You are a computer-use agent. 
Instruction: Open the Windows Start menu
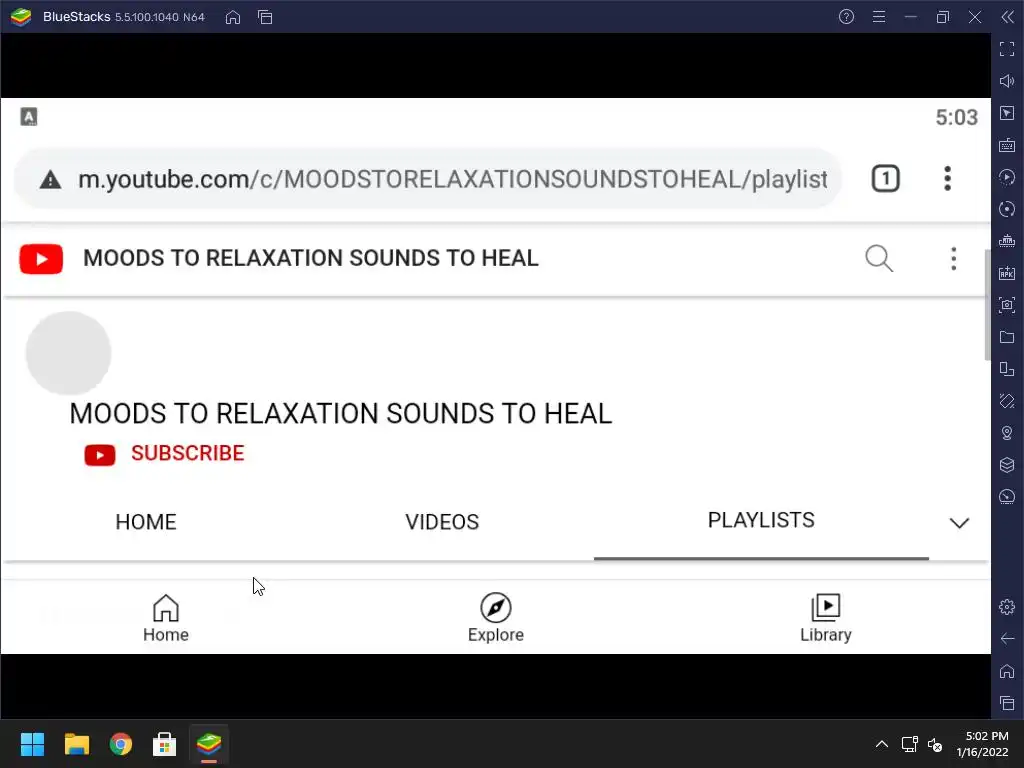tap(32, 744)
